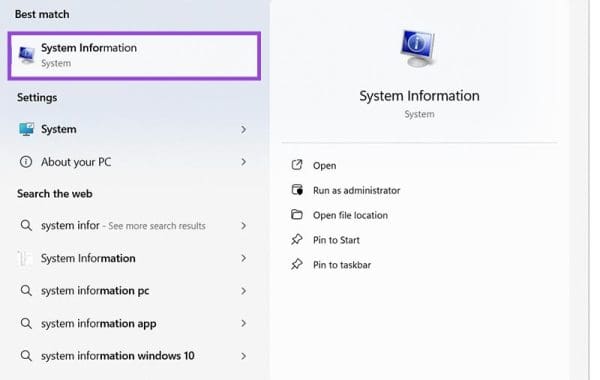
Task: Expand the System Information web suggestion chevron
Action: coord(243,258)
